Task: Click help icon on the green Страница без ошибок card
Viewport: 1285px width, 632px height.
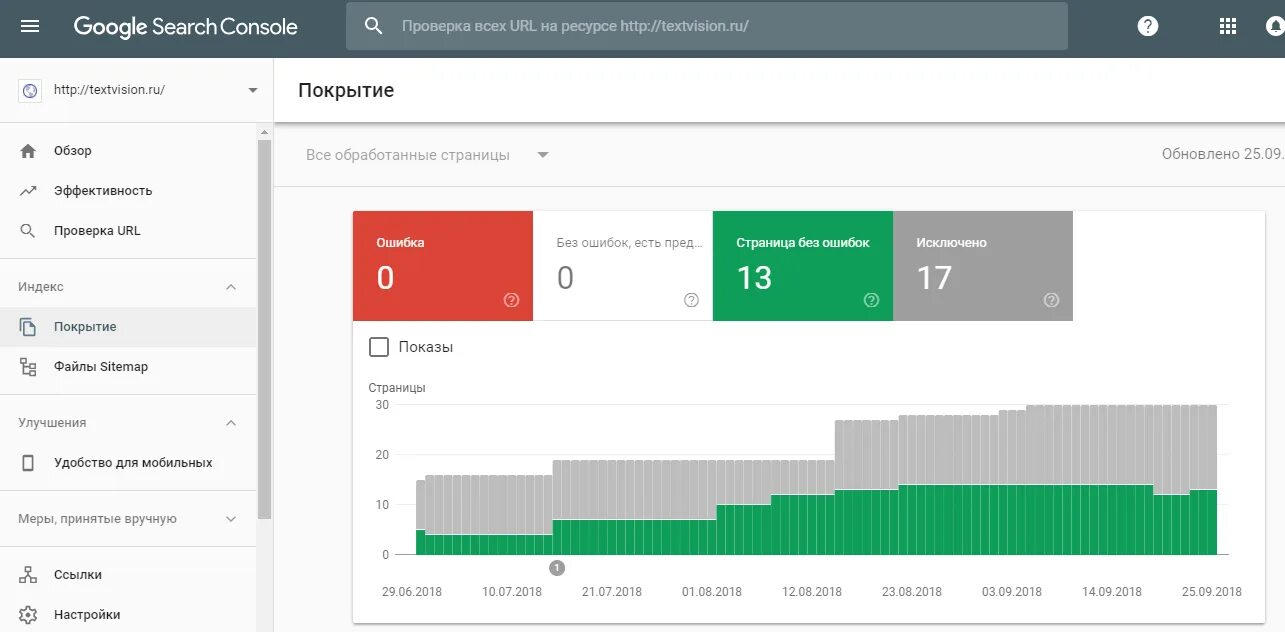Action: click(871, 300)
